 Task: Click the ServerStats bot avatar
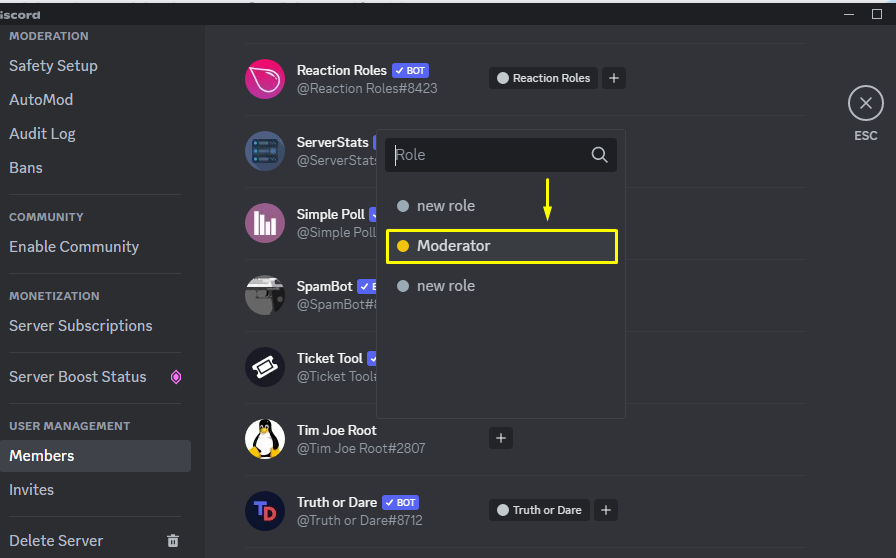click(265, 151)
